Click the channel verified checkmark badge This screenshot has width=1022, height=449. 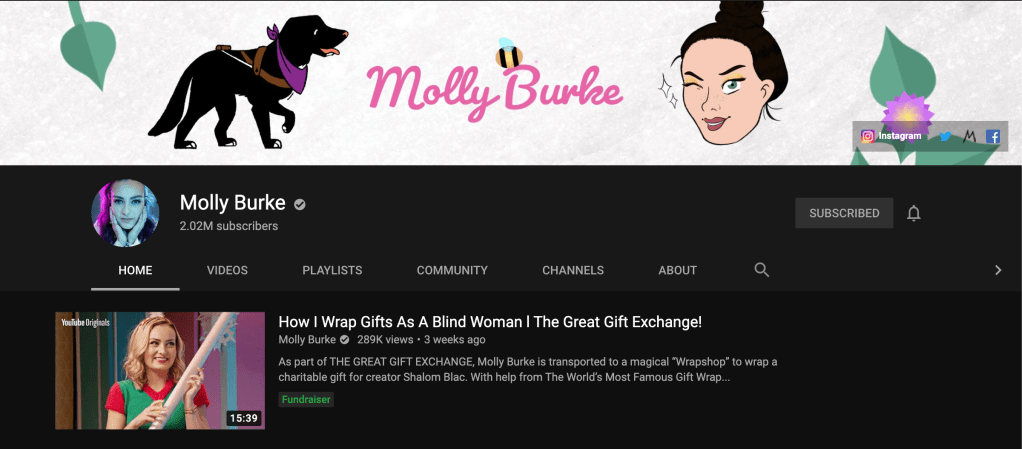pos(299,204)
